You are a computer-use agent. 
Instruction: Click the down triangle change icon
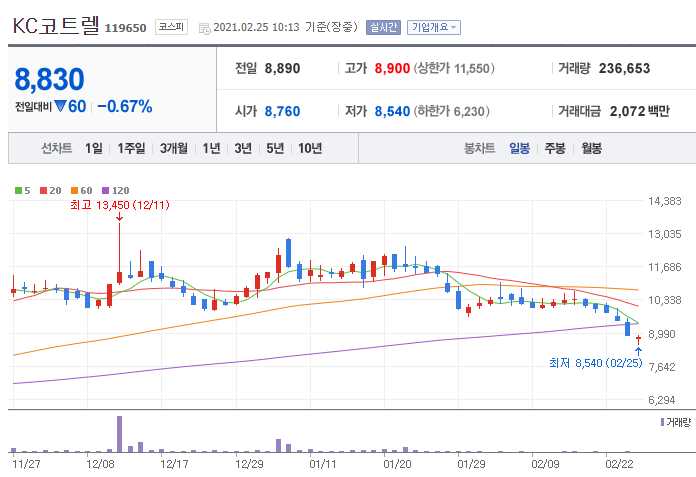61,106
